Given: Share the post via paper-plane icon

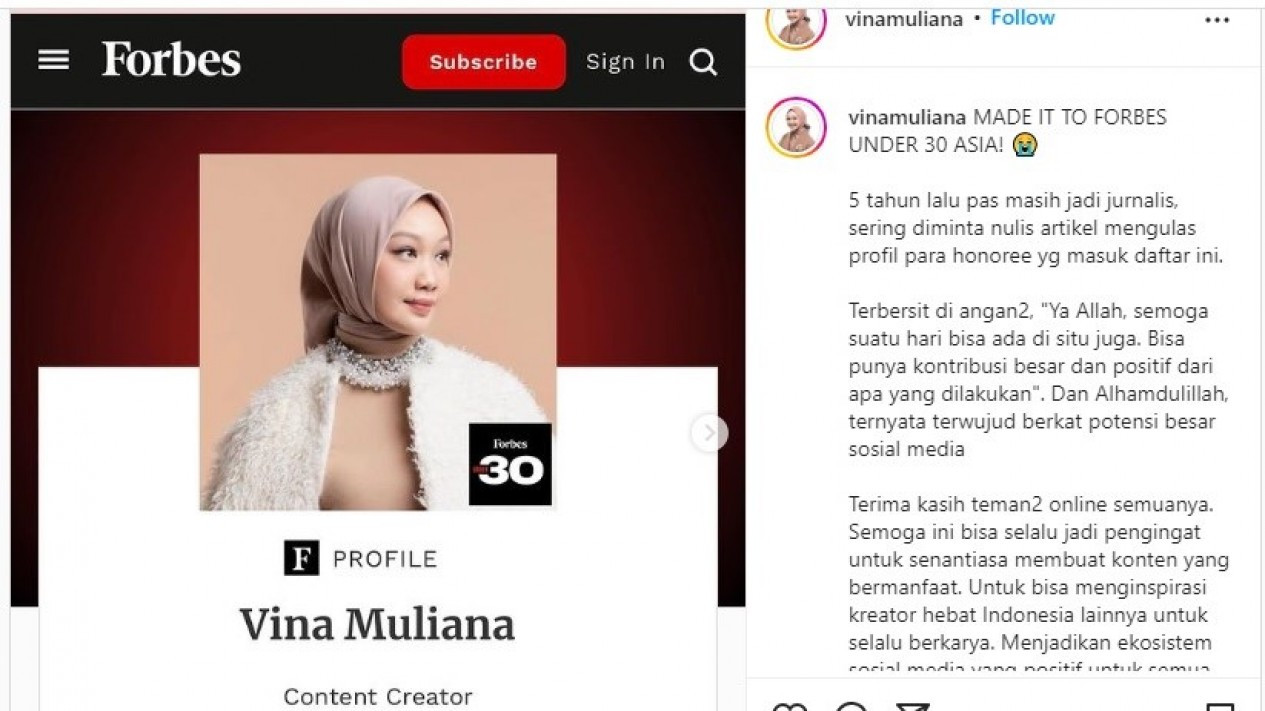Looking at the screenshot, I should click(x=912, y=707).
